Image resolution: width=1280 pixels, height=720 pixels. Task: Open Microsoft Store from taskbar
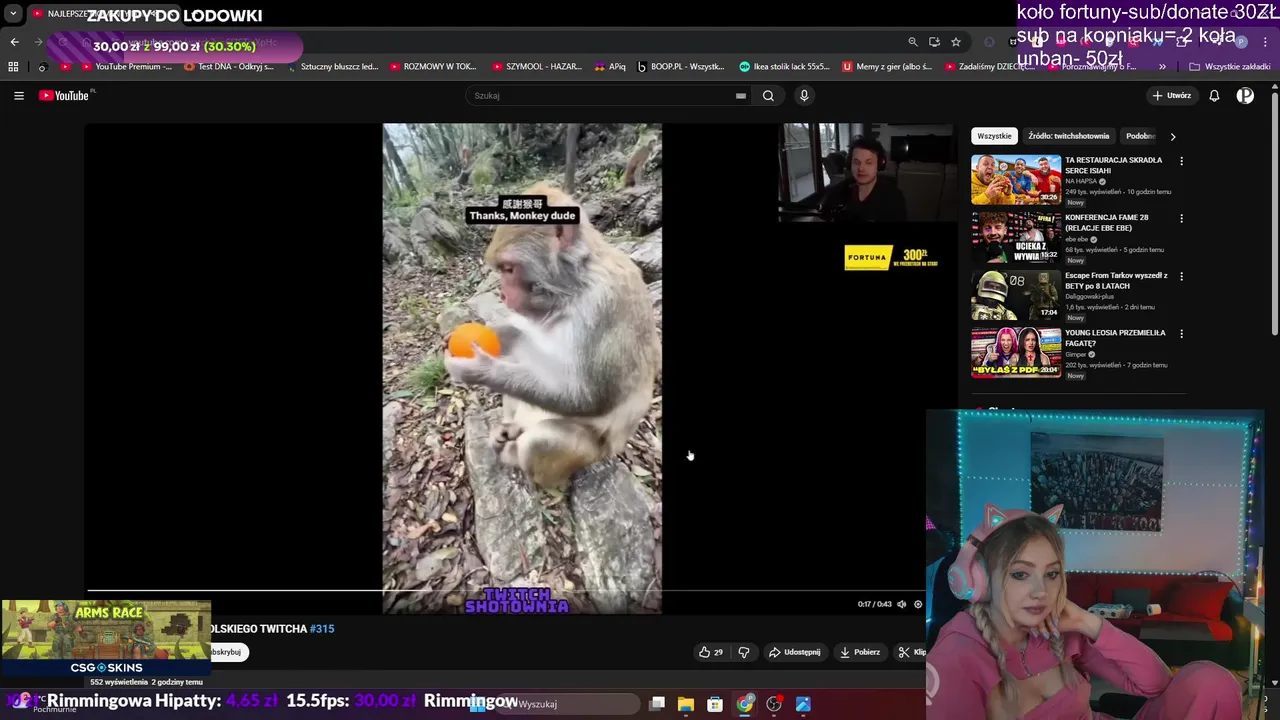point(715,704)
